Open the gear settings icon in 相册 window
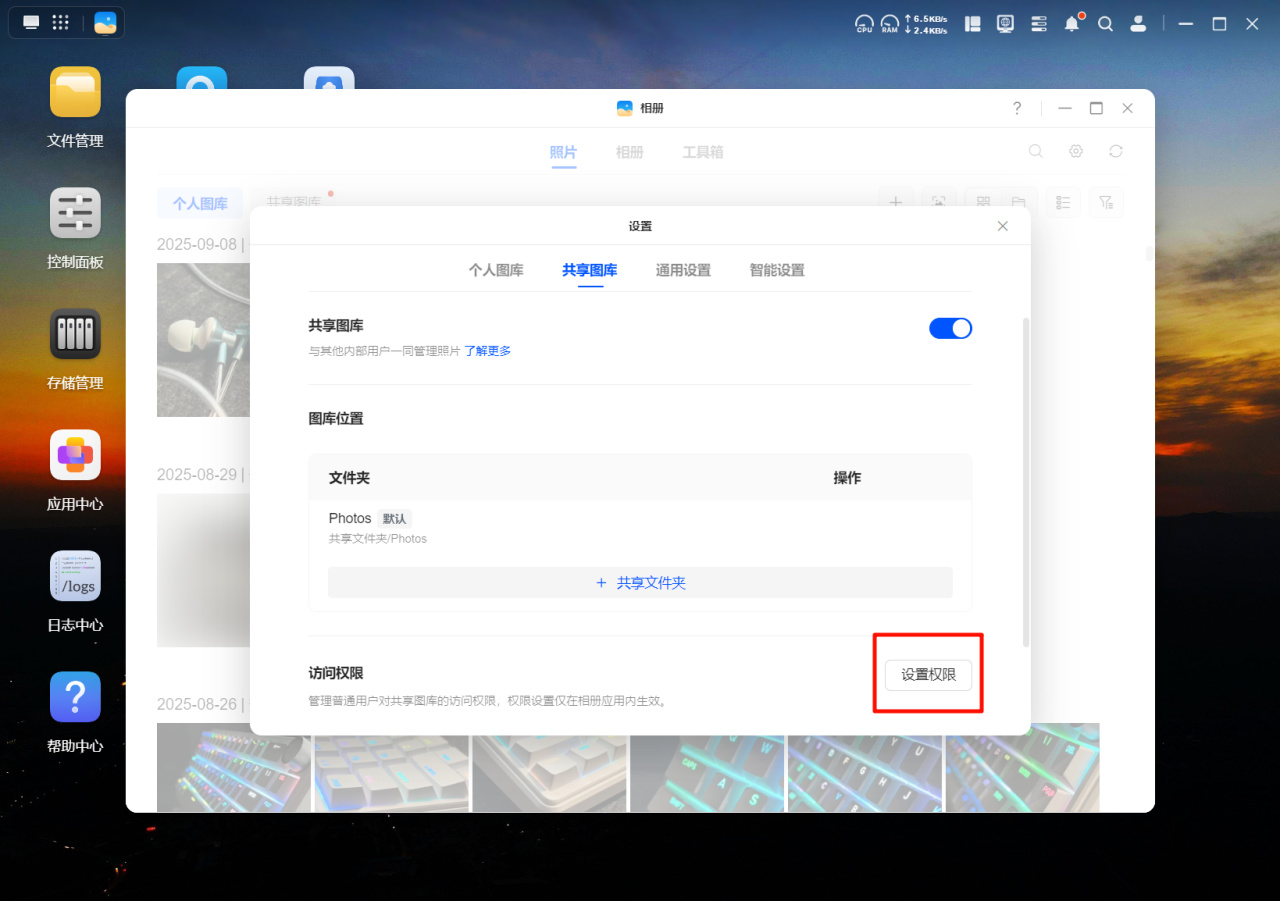 point(1076,151)
